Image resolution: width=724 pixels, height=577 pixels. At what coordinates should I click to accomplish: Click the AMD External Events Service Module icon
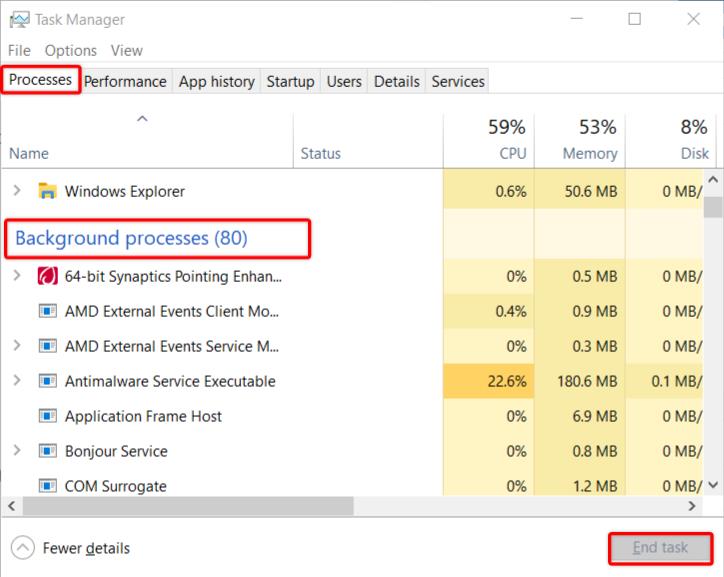[x=47, y=346]
